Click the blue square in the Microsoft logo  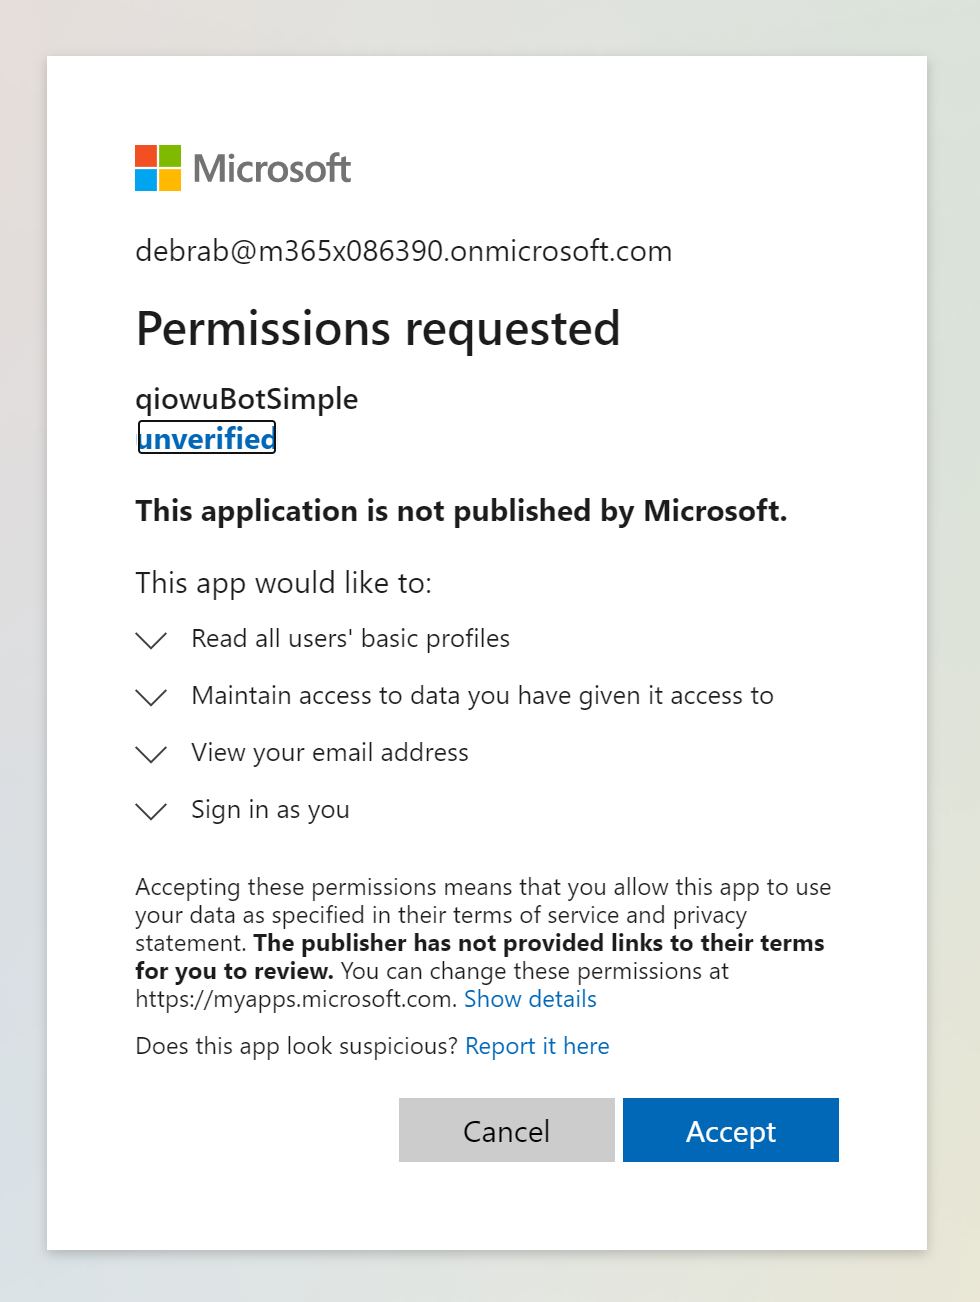pos(147,180)
